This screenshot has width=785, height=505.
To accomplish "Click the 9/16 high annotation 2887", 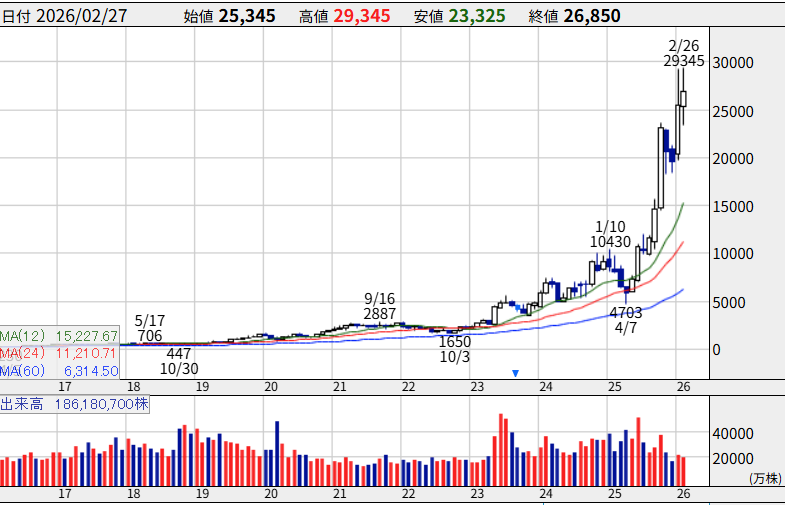I will point(380,314).
